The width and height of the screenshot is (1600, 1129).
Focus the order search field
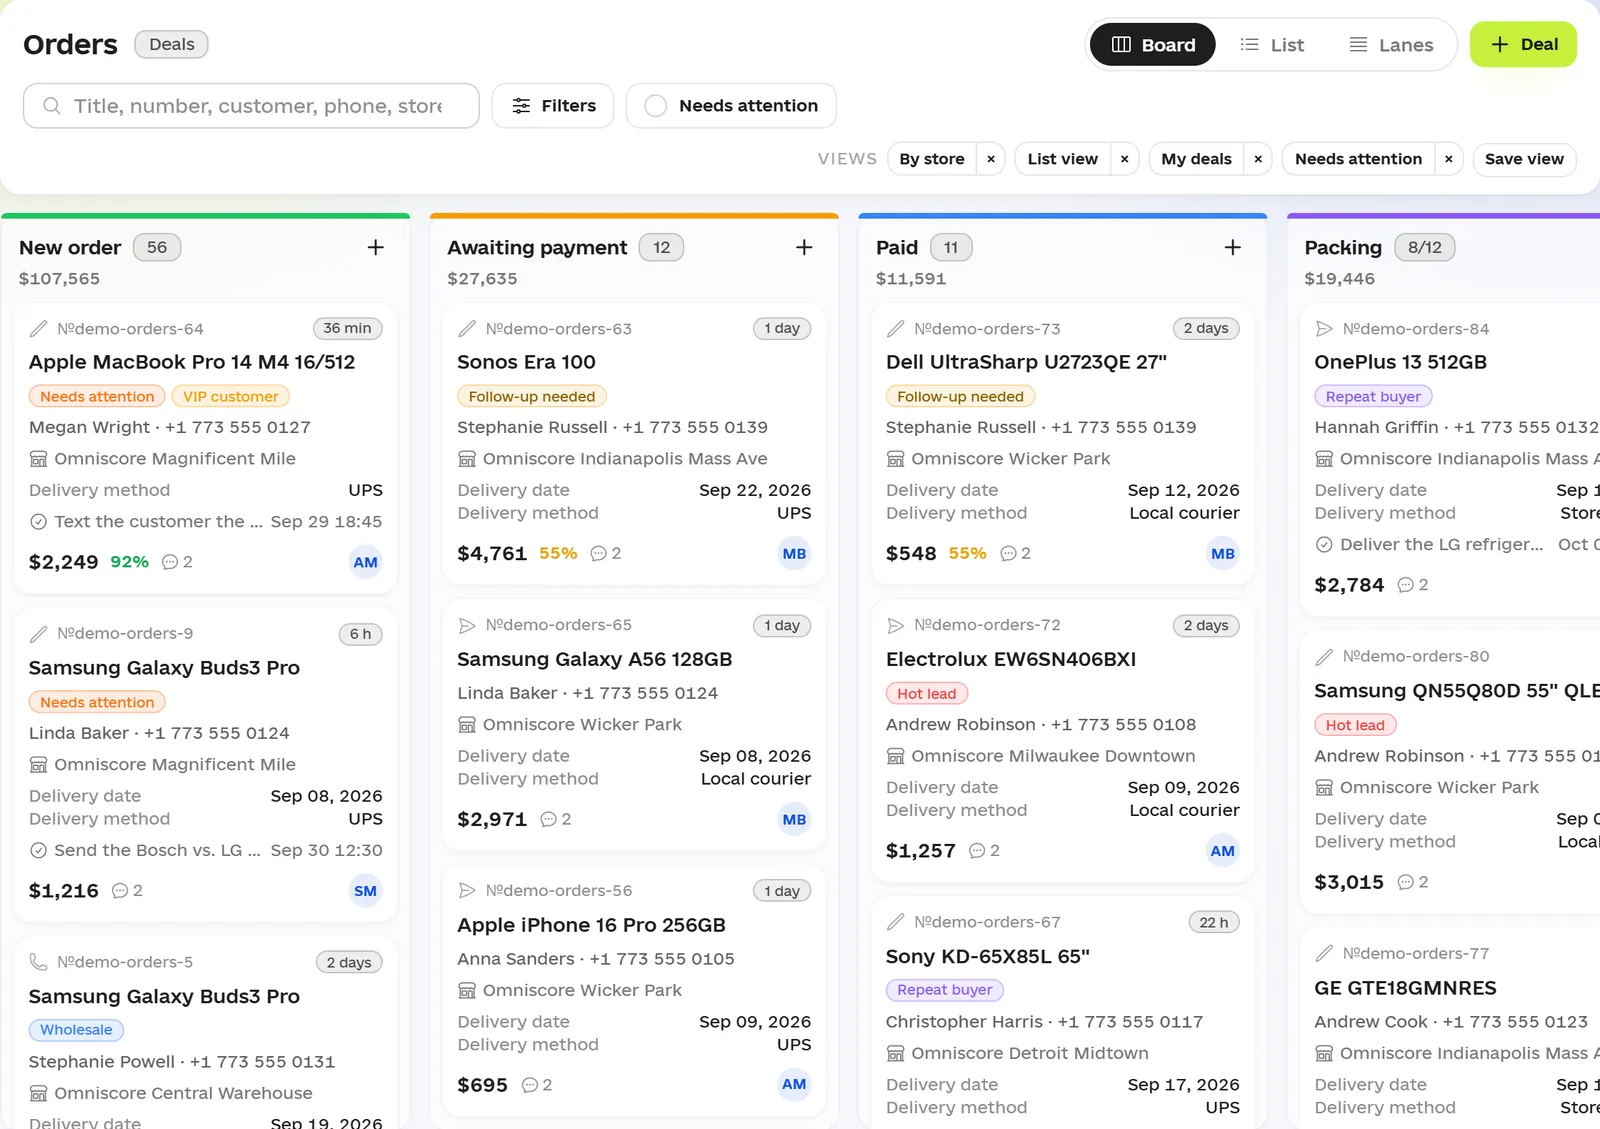pos(251,106)
